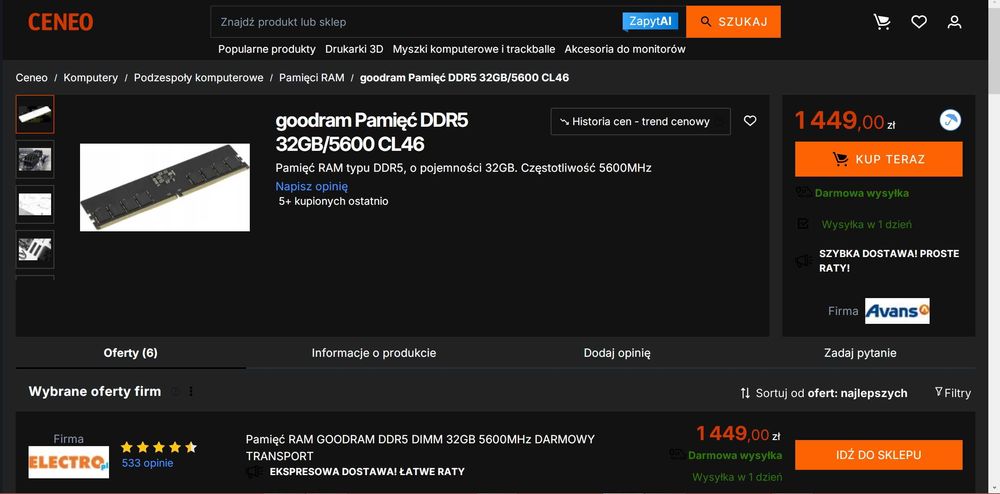Image resolution: width=1000 pixels, height=494 pixels.
Task: Go to Komputery breadcrumb
Action: [x=91, y=78]
